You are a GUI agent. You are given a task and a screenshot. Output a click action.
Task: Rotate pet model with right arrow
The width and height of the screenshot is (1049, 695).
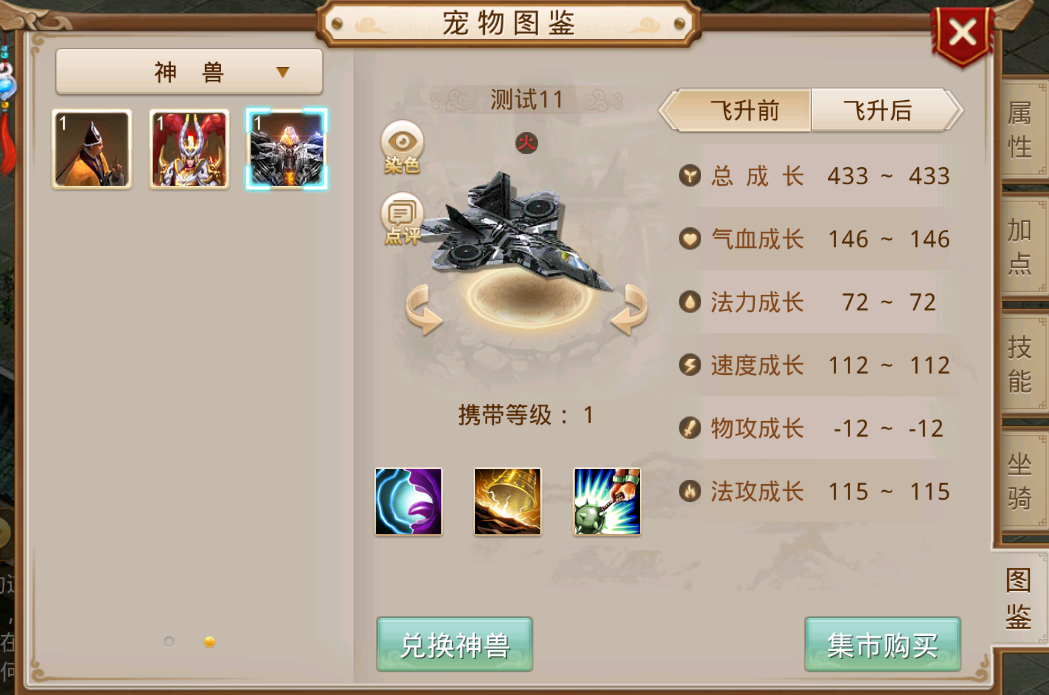(629, 309)
